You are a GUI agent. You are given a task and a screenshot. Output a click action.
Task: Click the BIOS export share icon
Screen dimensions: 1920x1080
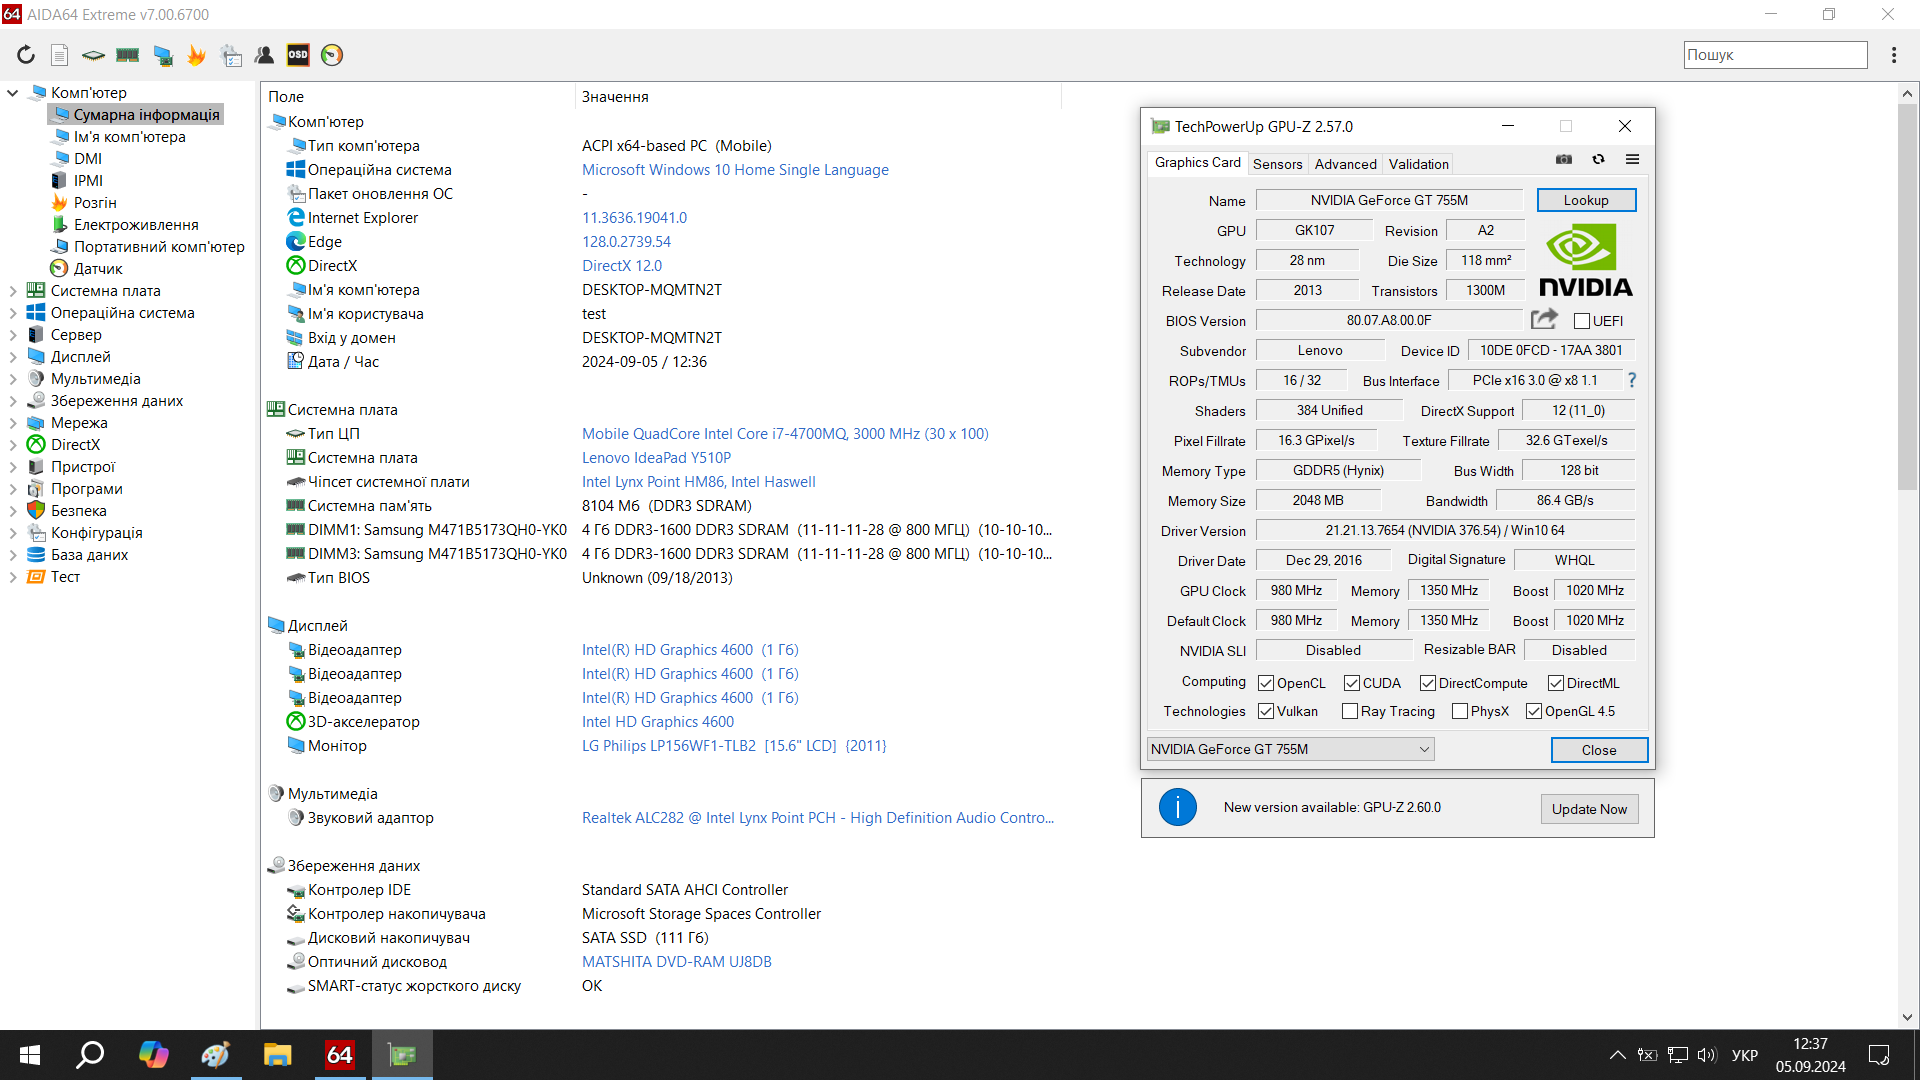(1544, 319)
